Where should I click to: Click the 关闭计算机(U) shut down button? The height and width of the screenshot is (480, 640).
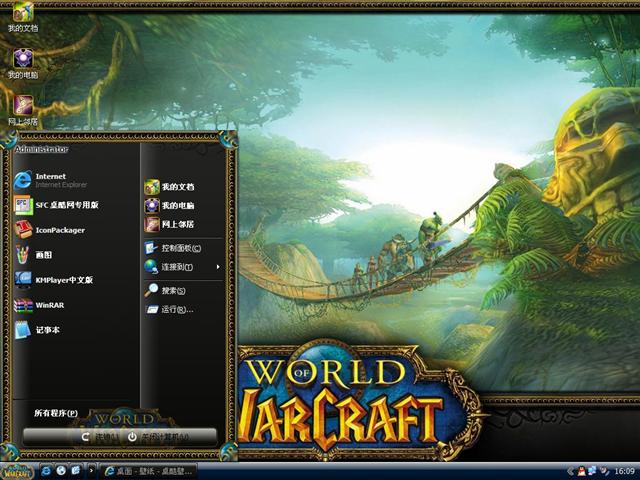(158, 437)
